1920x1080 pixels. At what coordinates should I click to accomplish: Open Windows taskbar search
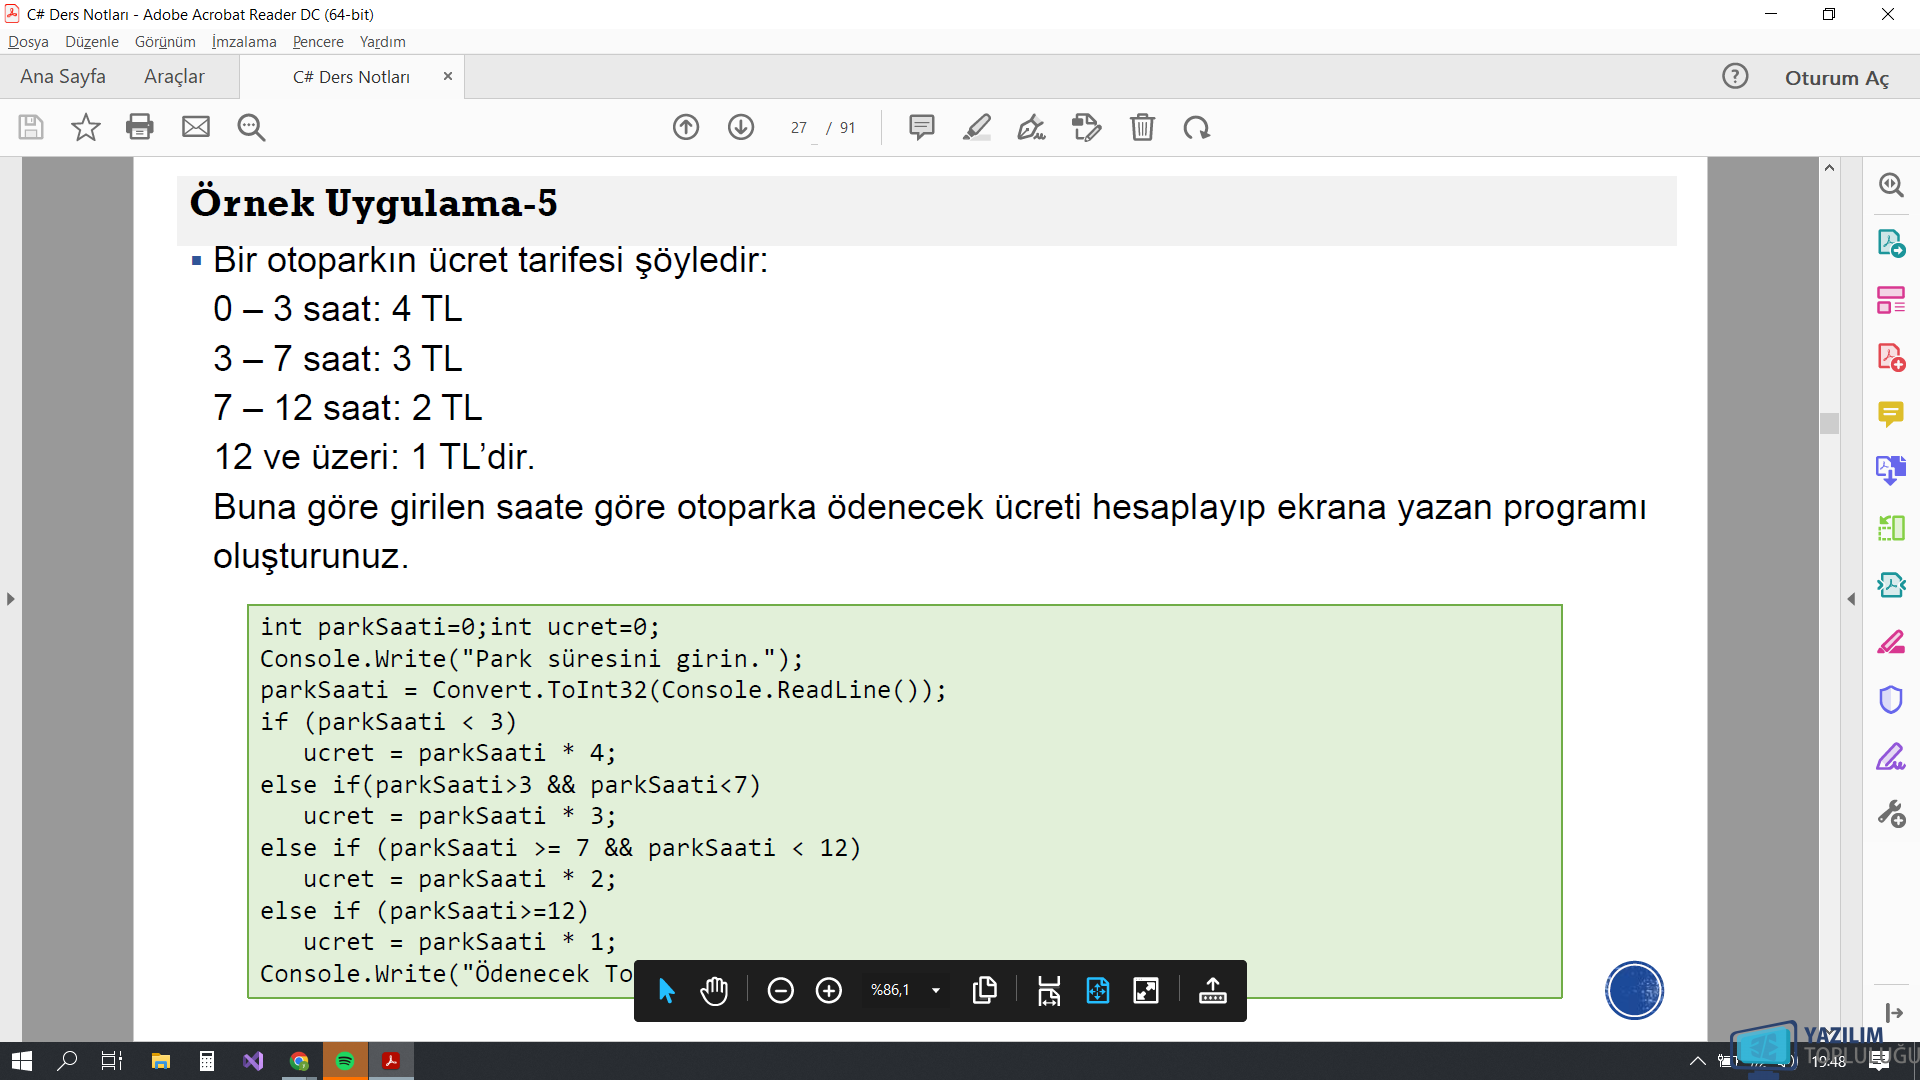click(67, 1061)
